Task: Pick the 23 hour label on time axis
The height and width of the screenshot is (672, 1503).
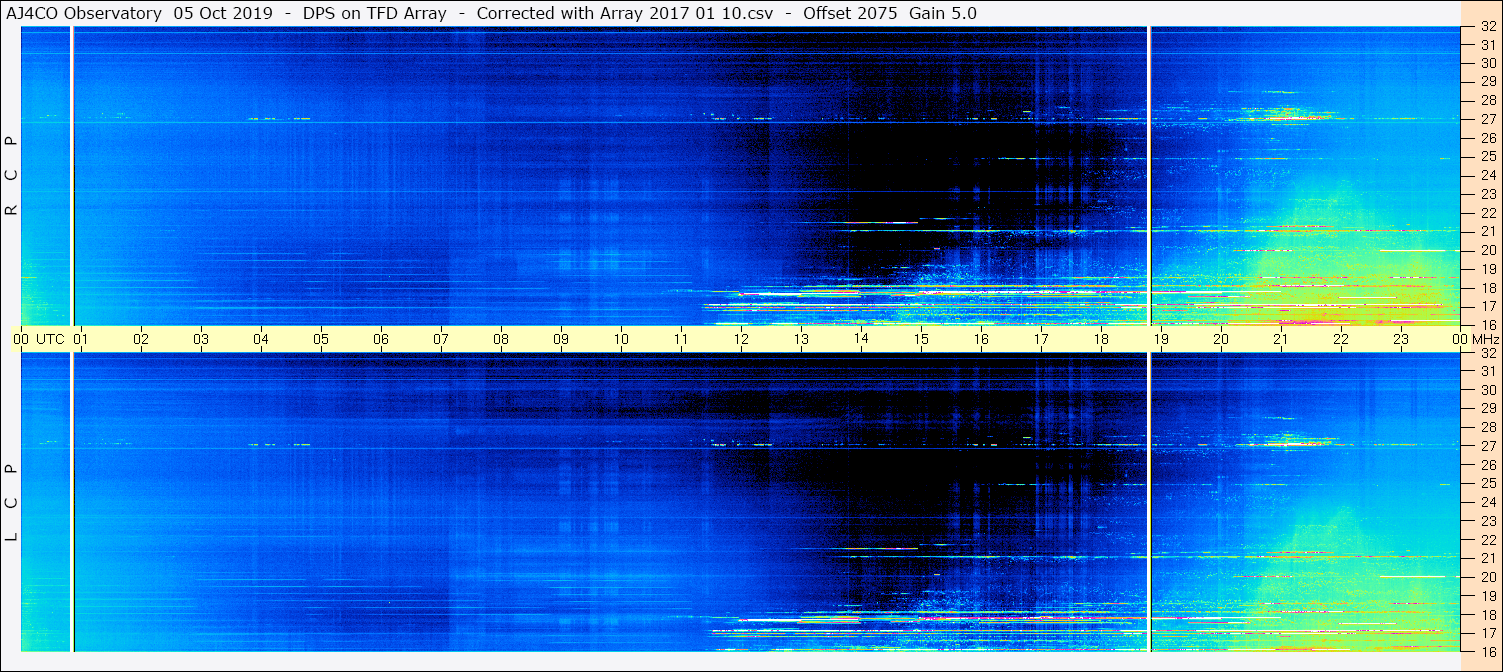Action: (1401, 339)
